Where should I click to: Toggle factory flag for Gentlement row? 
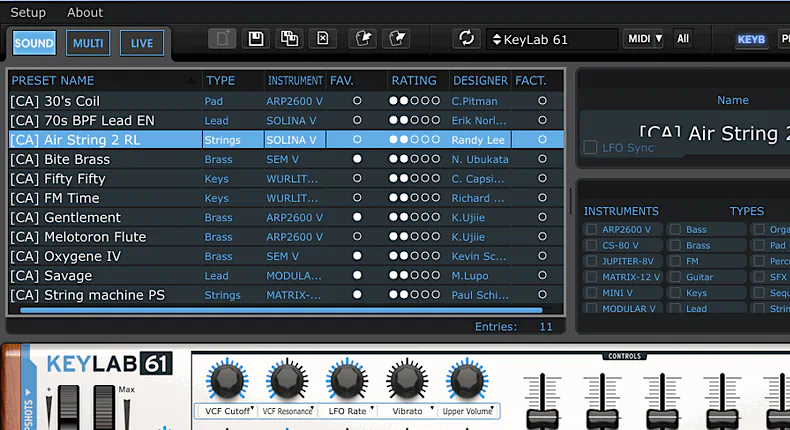pyautogui.click(x=542, y=217)
